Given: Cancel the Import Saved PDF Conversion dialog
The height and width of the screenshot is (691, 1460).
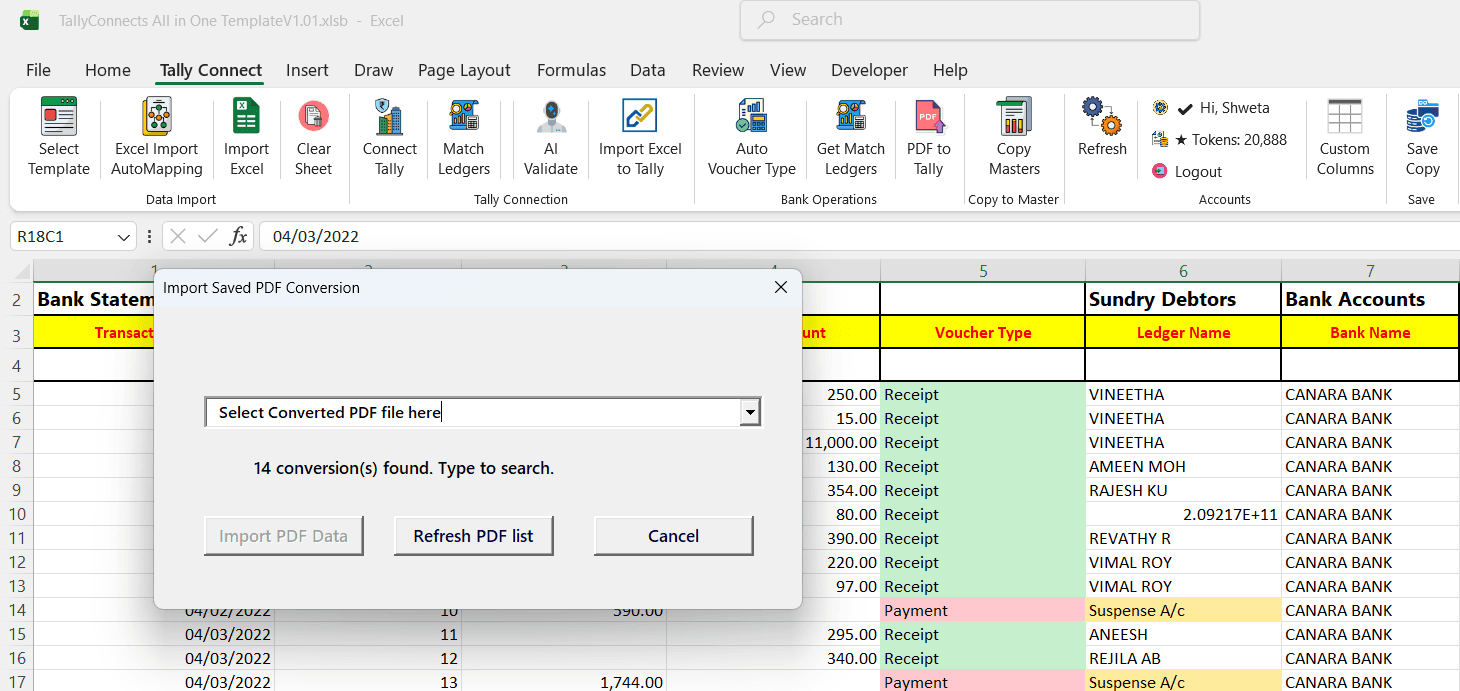Looking at the screenshot, I should pyautogui.click(x=673, y=535).
